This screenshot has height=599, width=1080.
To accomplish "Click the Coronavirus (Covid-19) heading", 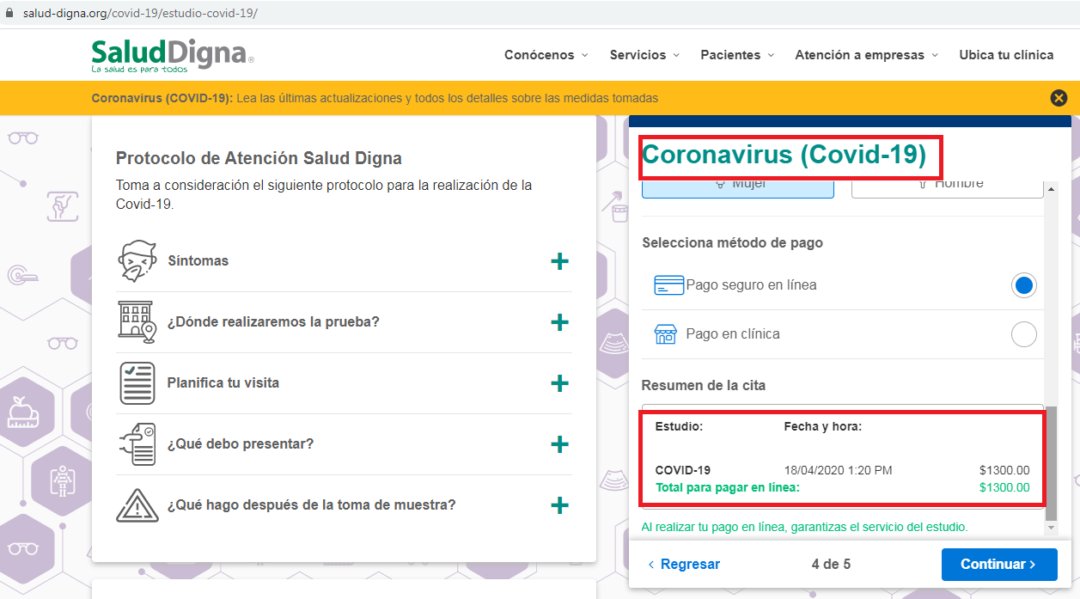I will tap(784, 154).
